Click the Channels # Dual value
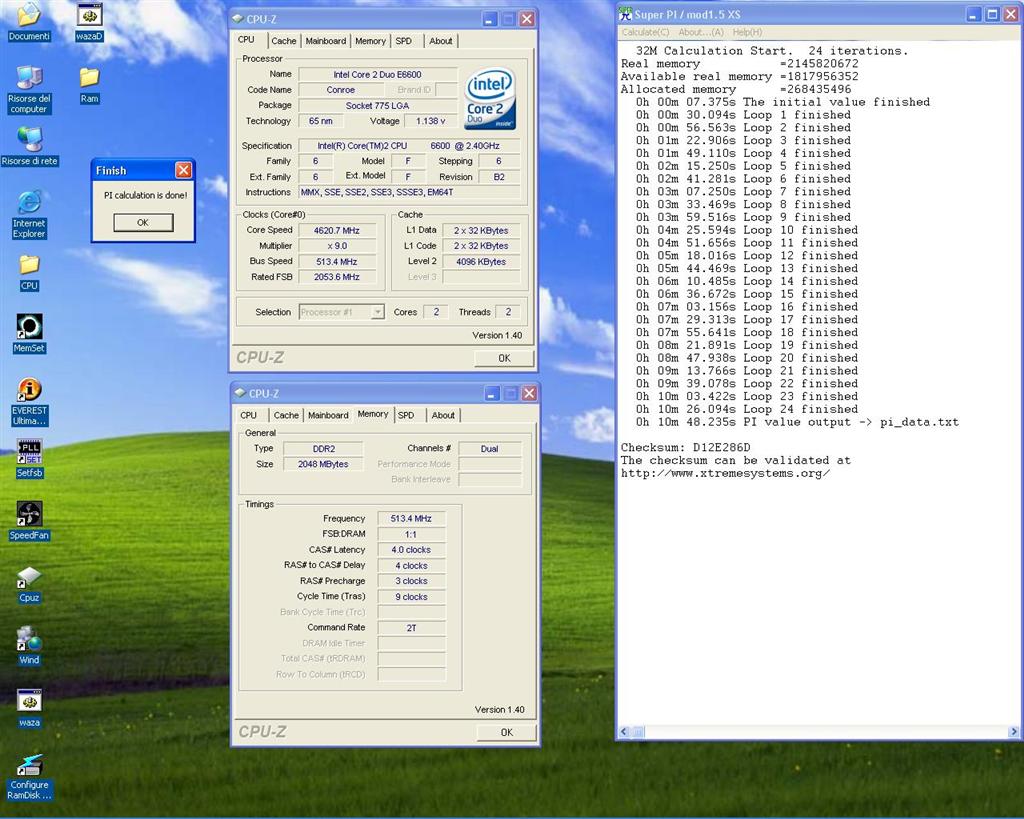Viewport: 1024px width, 819px height. 490,449
